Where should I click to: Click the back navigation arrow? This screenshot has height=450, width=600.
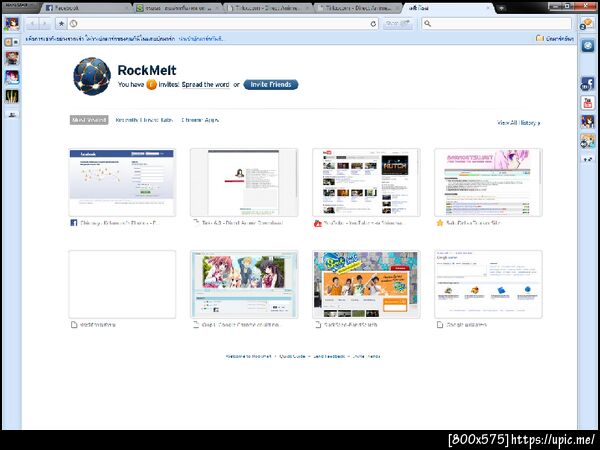pyautogui.click(x=33, y=24)
